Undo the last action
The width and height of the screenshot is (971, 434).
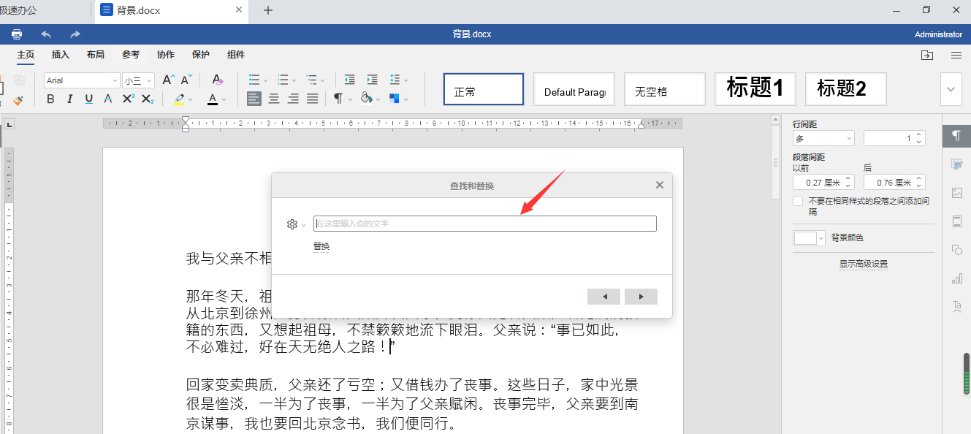click(46, 34)
